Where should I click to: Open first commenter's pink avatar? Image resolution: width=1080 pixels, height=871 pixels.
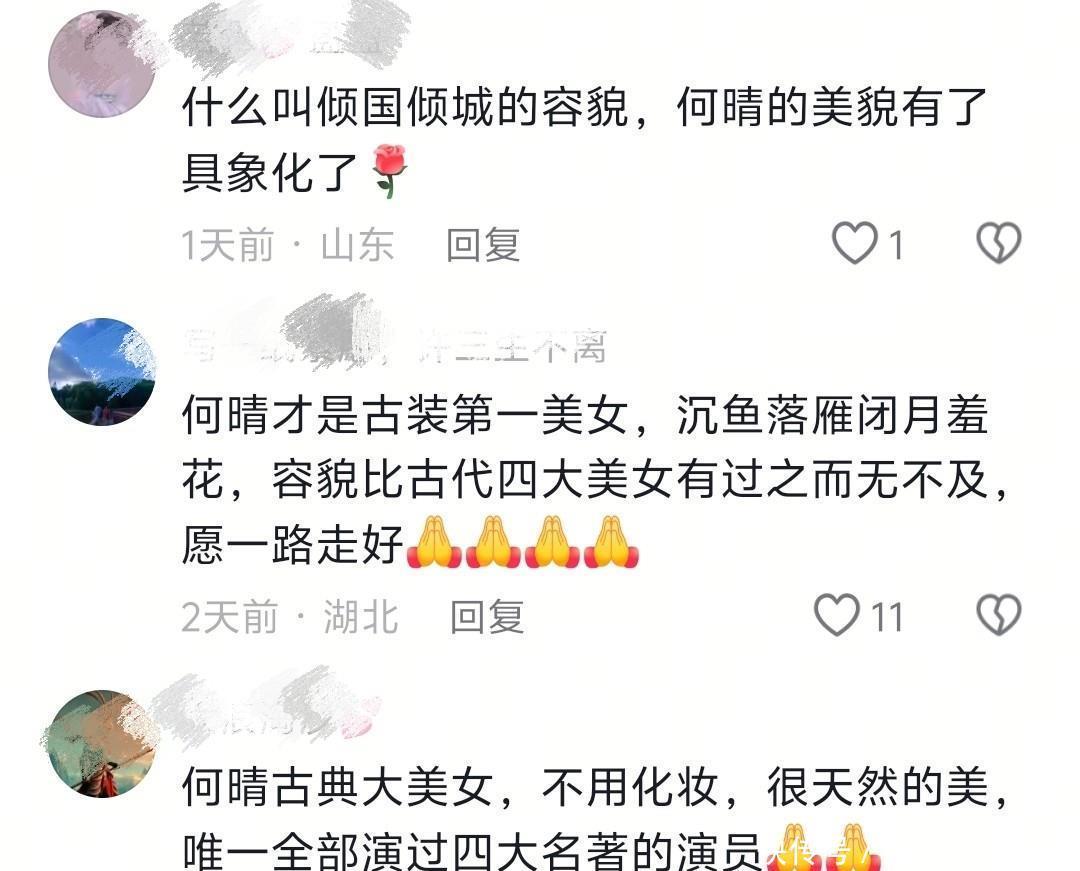pos(102,64)
